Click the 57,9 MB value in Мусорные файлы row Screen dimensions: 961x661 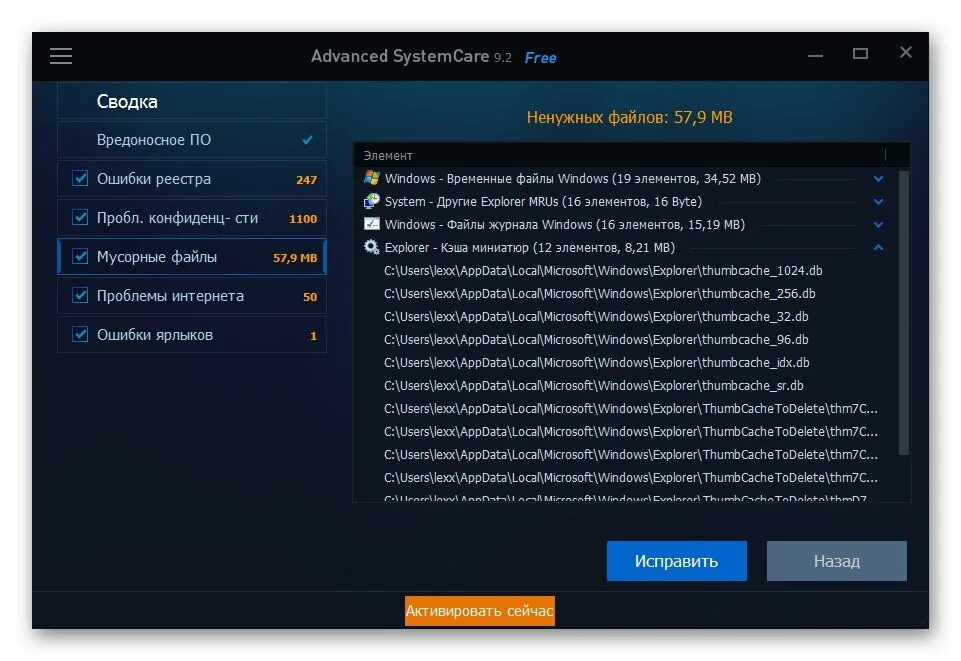295,258
